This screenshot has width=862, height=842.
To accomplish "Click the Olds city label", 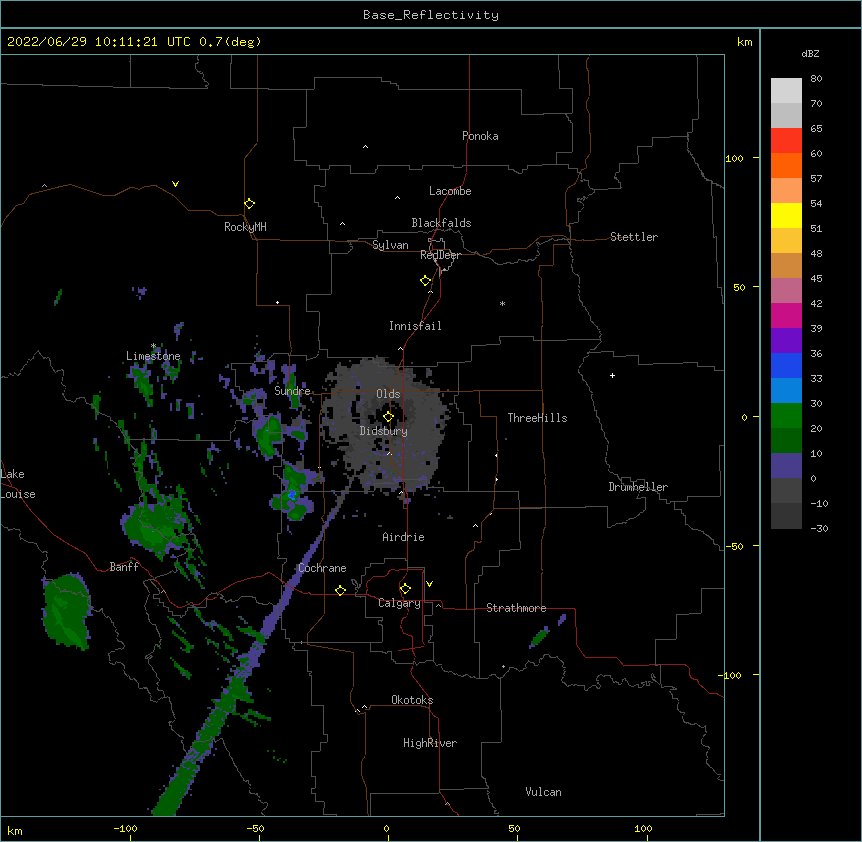I will coord(388,394).
